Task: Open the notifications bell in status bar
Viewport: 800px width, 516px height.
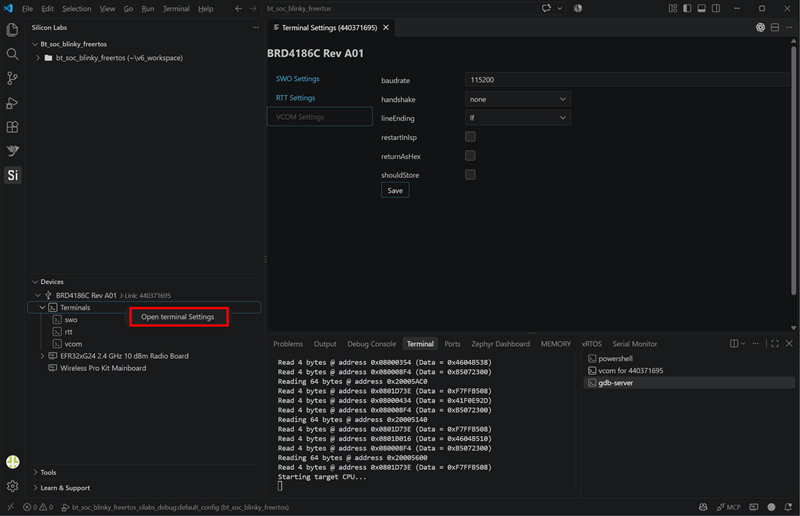Action: [788, 507]
